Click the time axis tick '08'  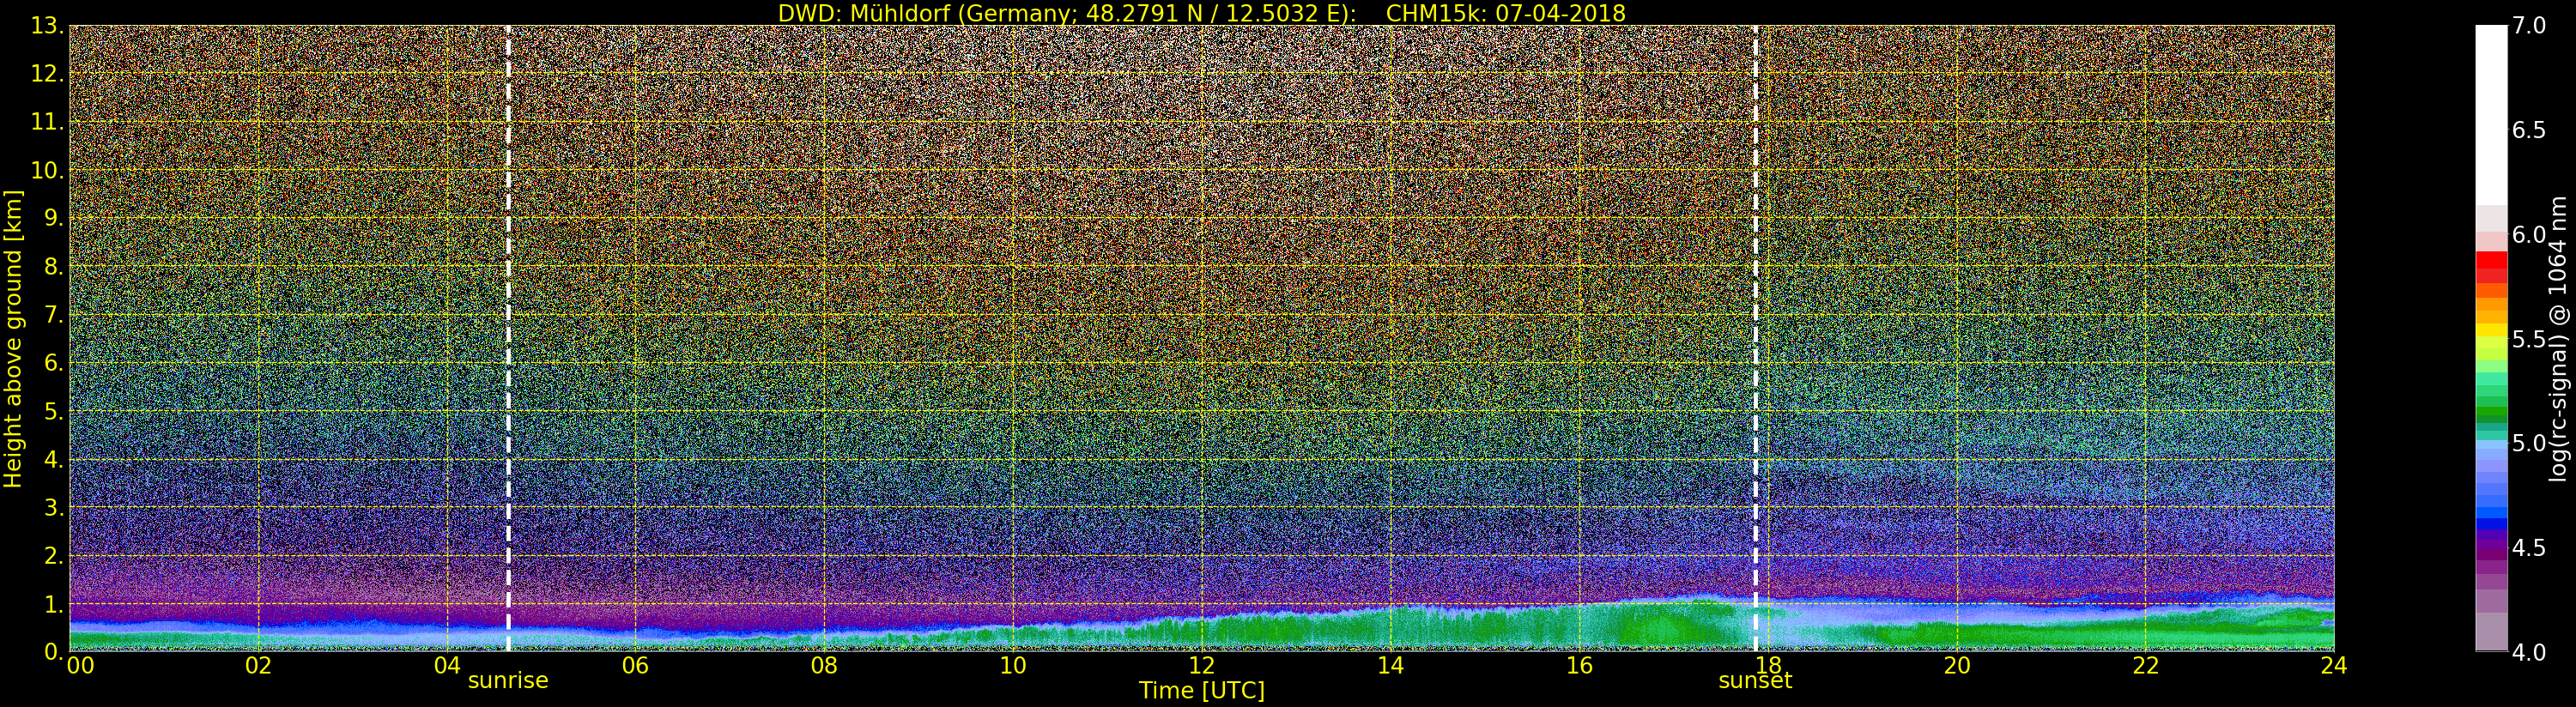point(824,665)
